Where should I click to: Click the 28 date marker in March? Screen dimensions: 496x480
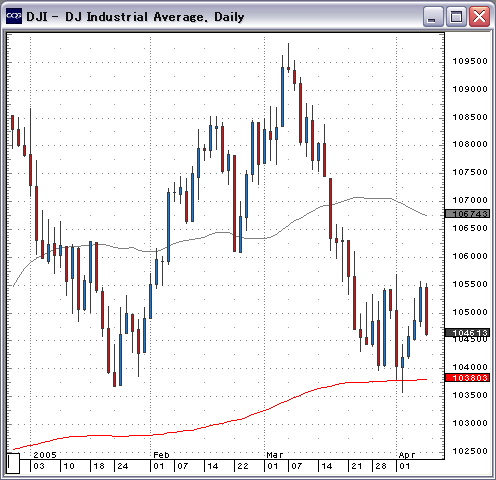[x=381, y=466]
